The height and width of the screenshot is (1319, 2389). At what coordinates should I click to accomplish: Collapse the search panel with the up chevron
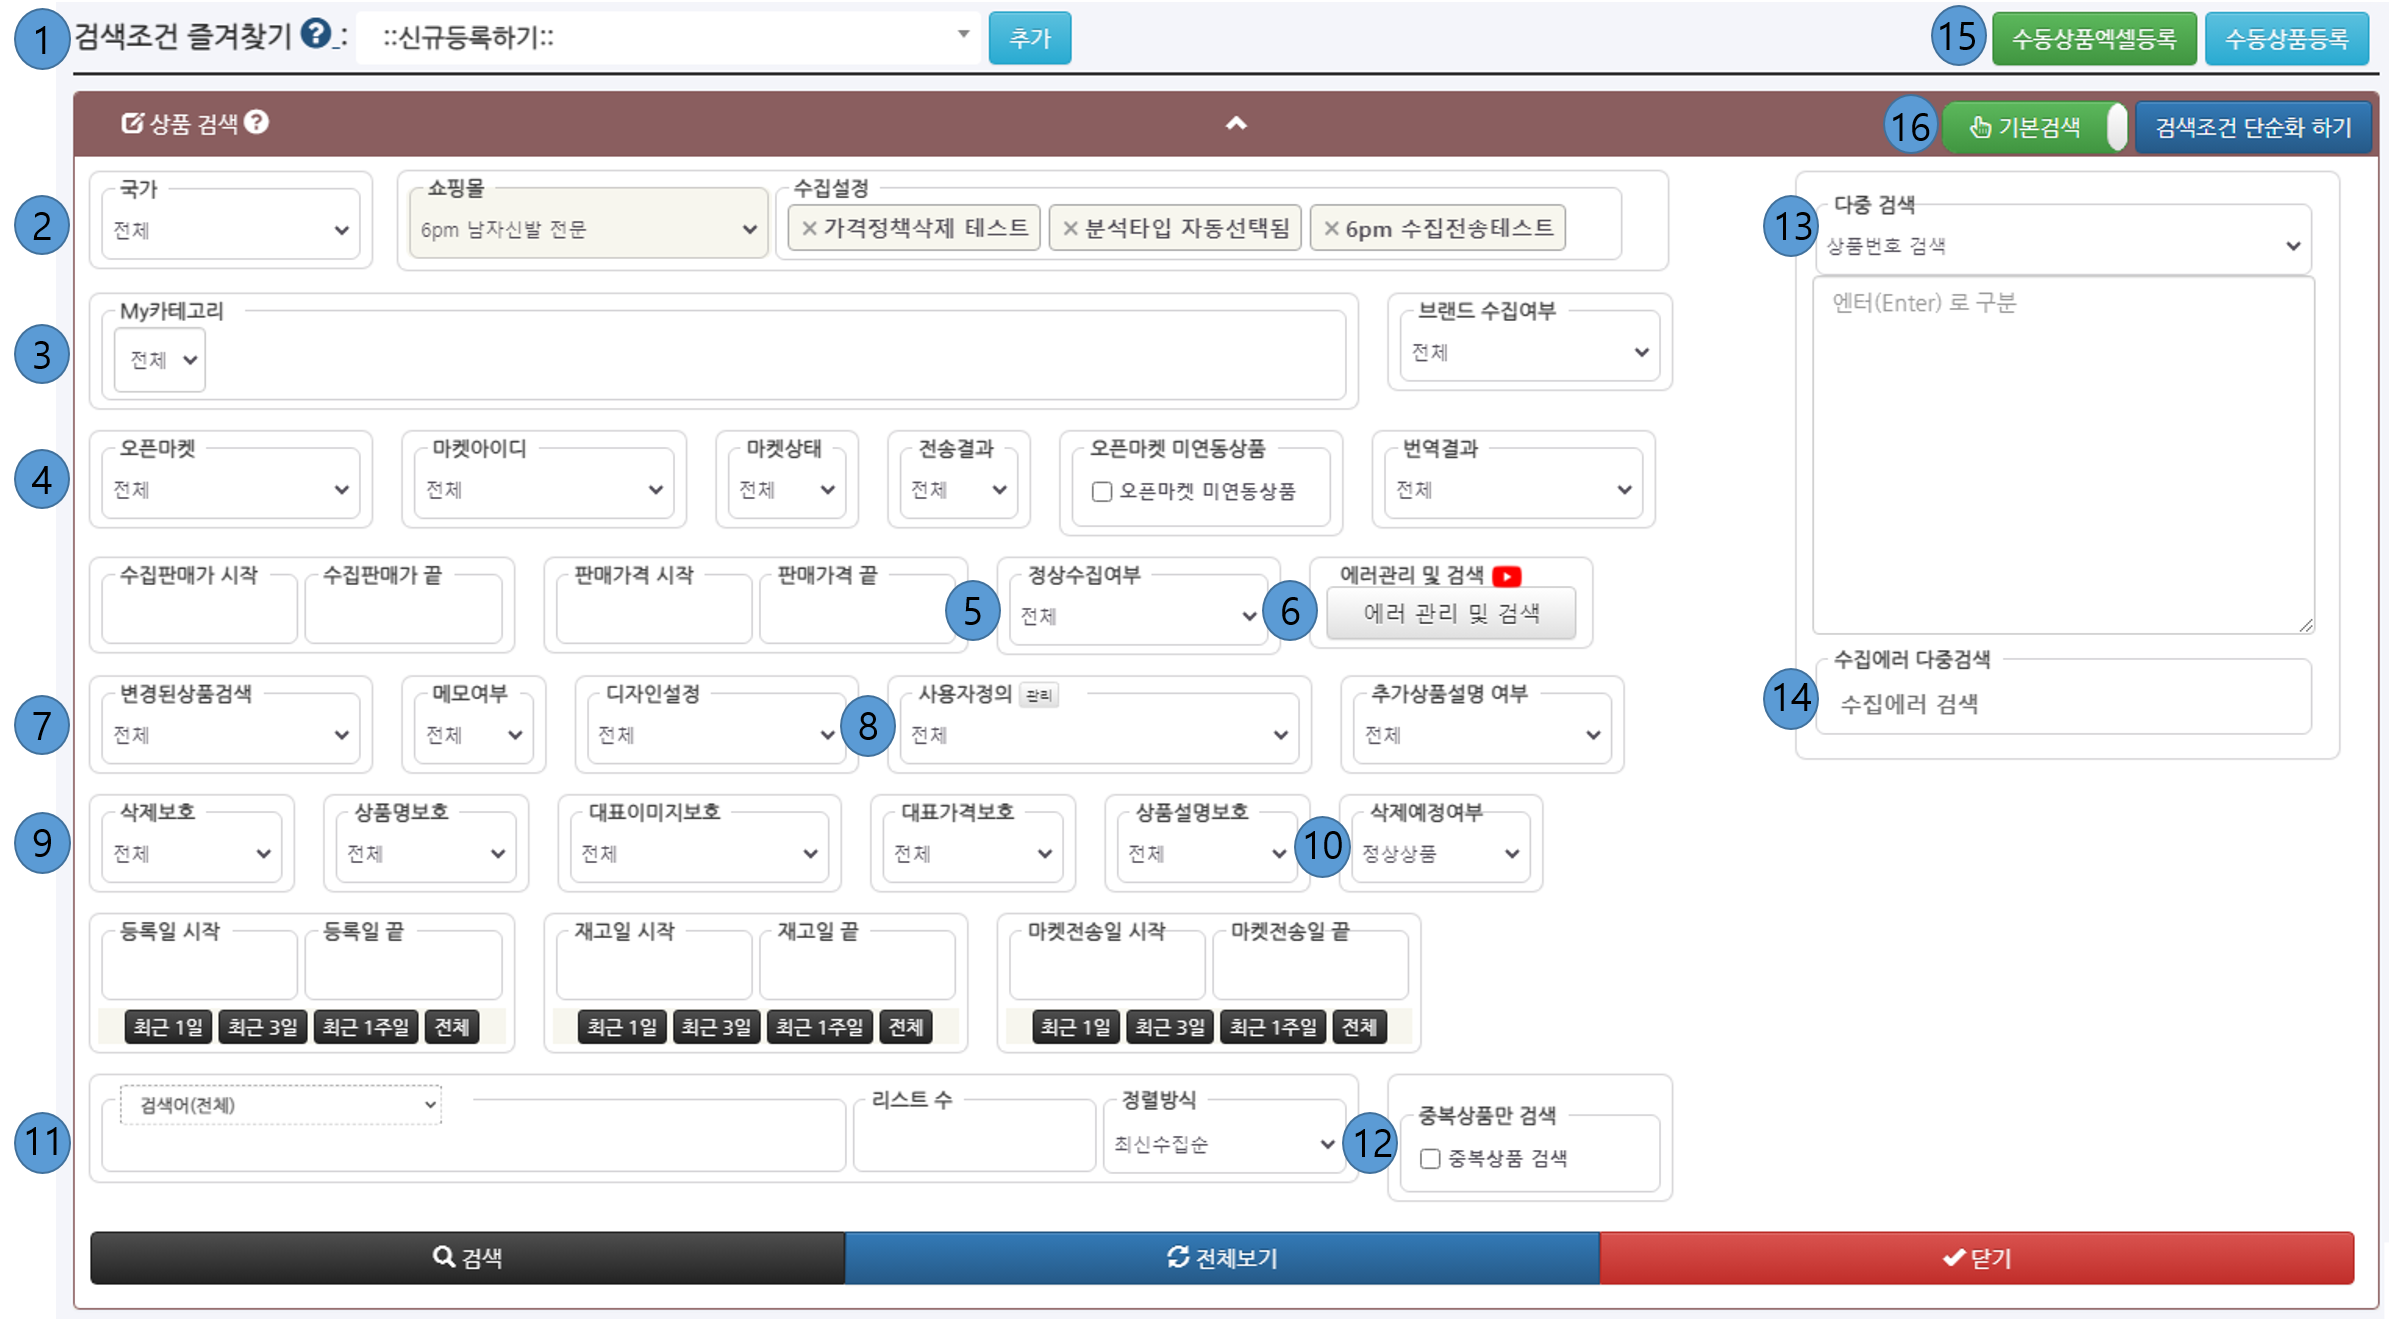click(1236, 123)
